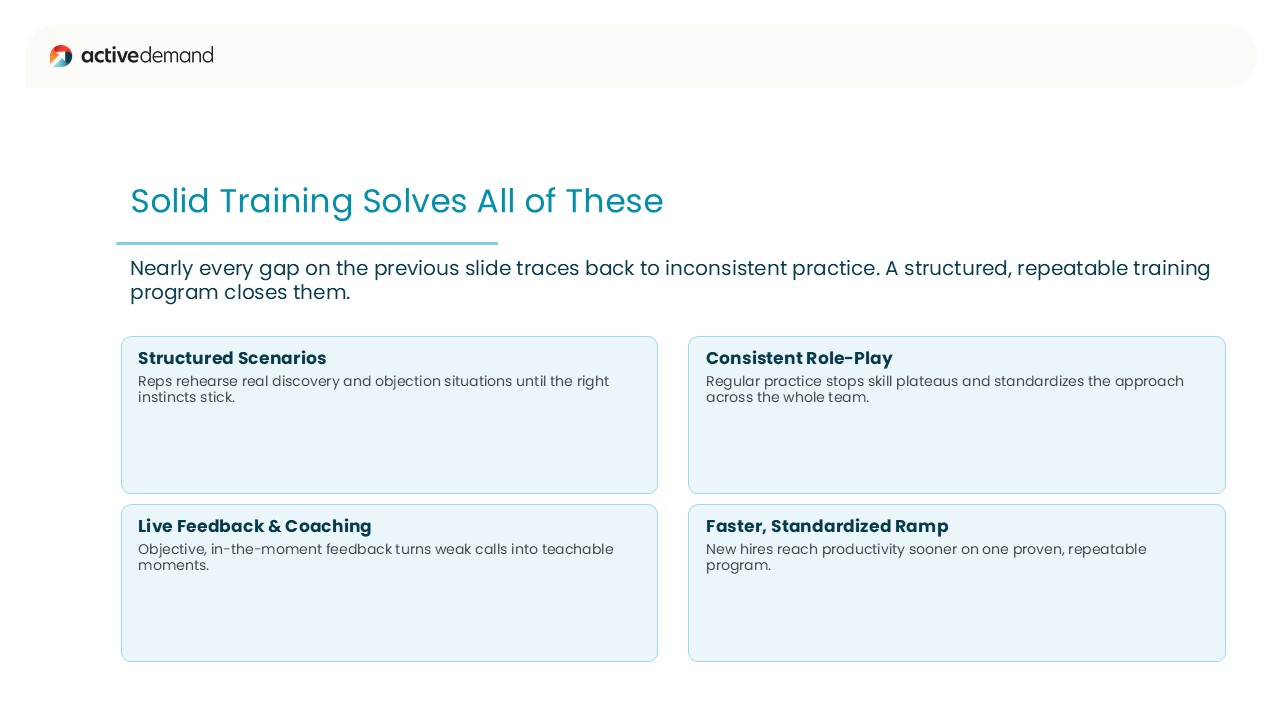Select the New hires reach productivity text

[926, 557]
